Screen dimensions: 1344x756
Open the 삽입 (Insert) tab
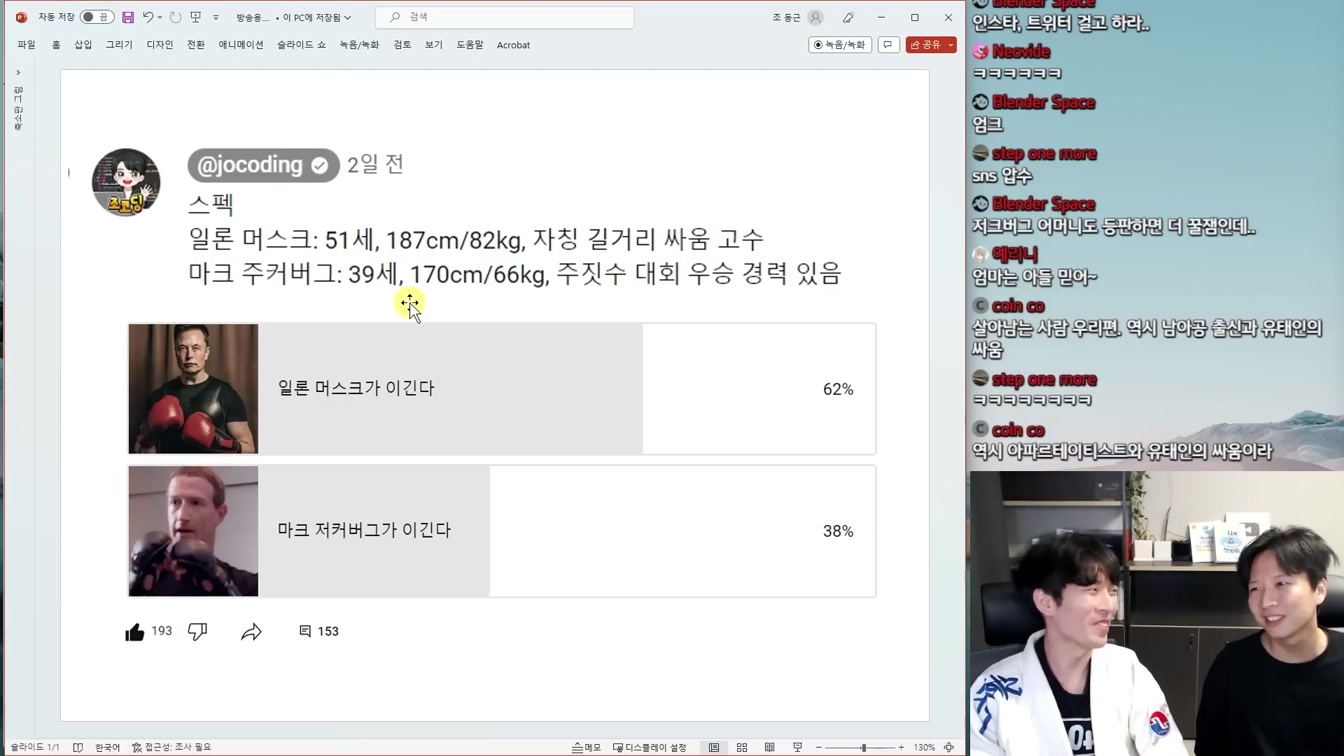pos(83,45)
